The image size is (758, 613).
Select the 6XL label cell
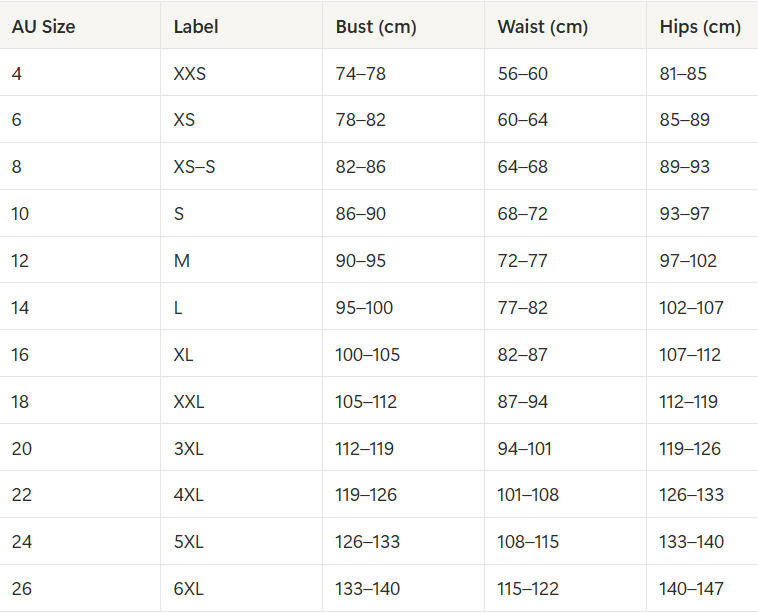(188, 589)
